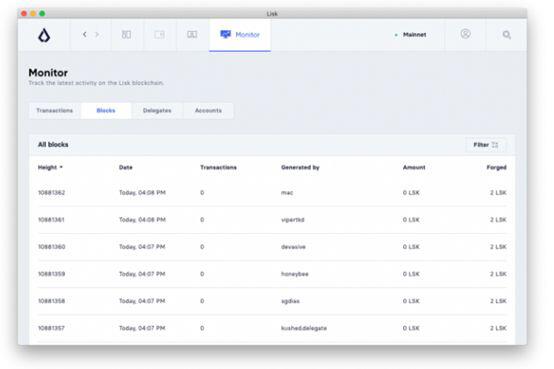Click the Date column header
Image resolution: width=554 pixels, height=369 pixels.
[126, 167]
